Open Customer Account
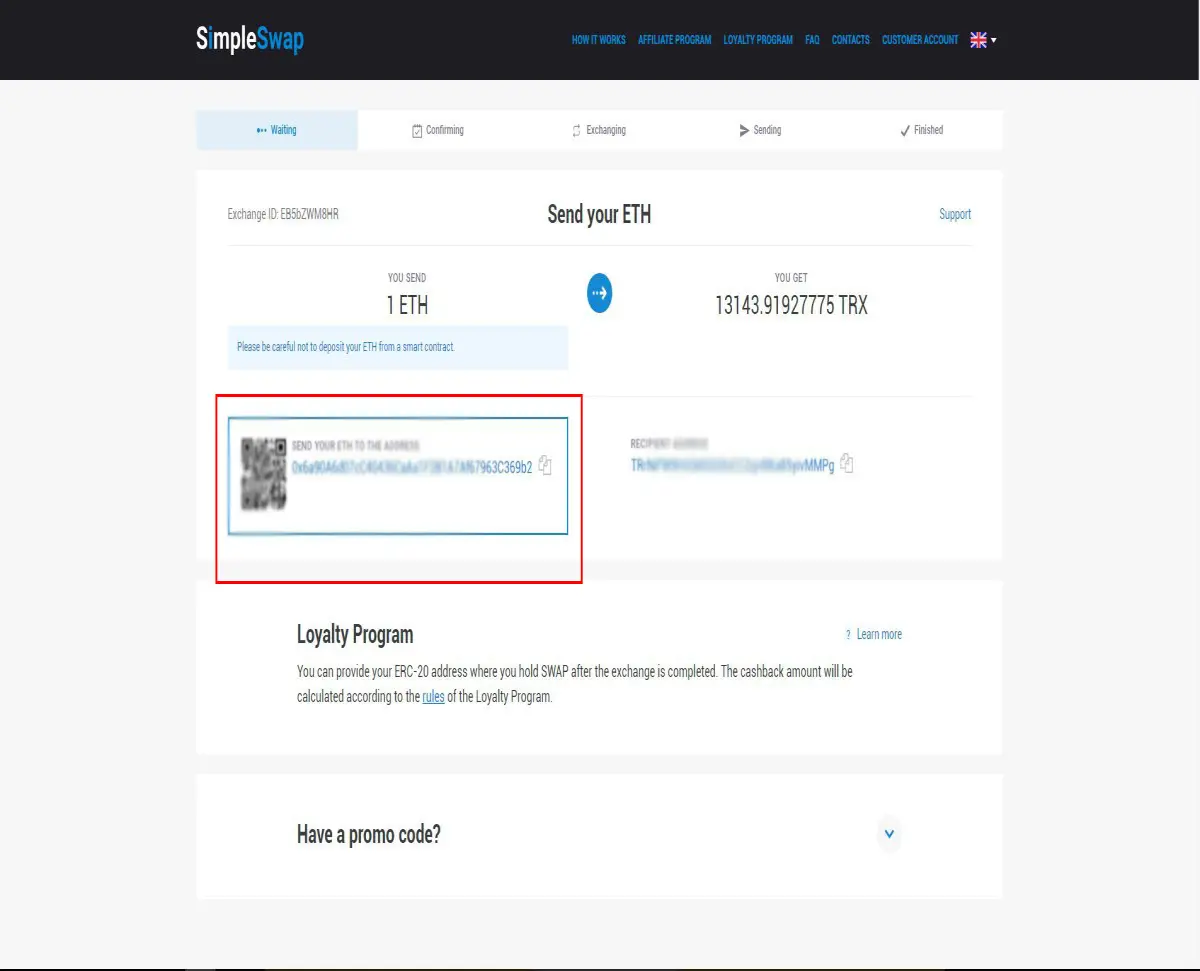The image size is (1200, 971). click(x=920, y=40)
